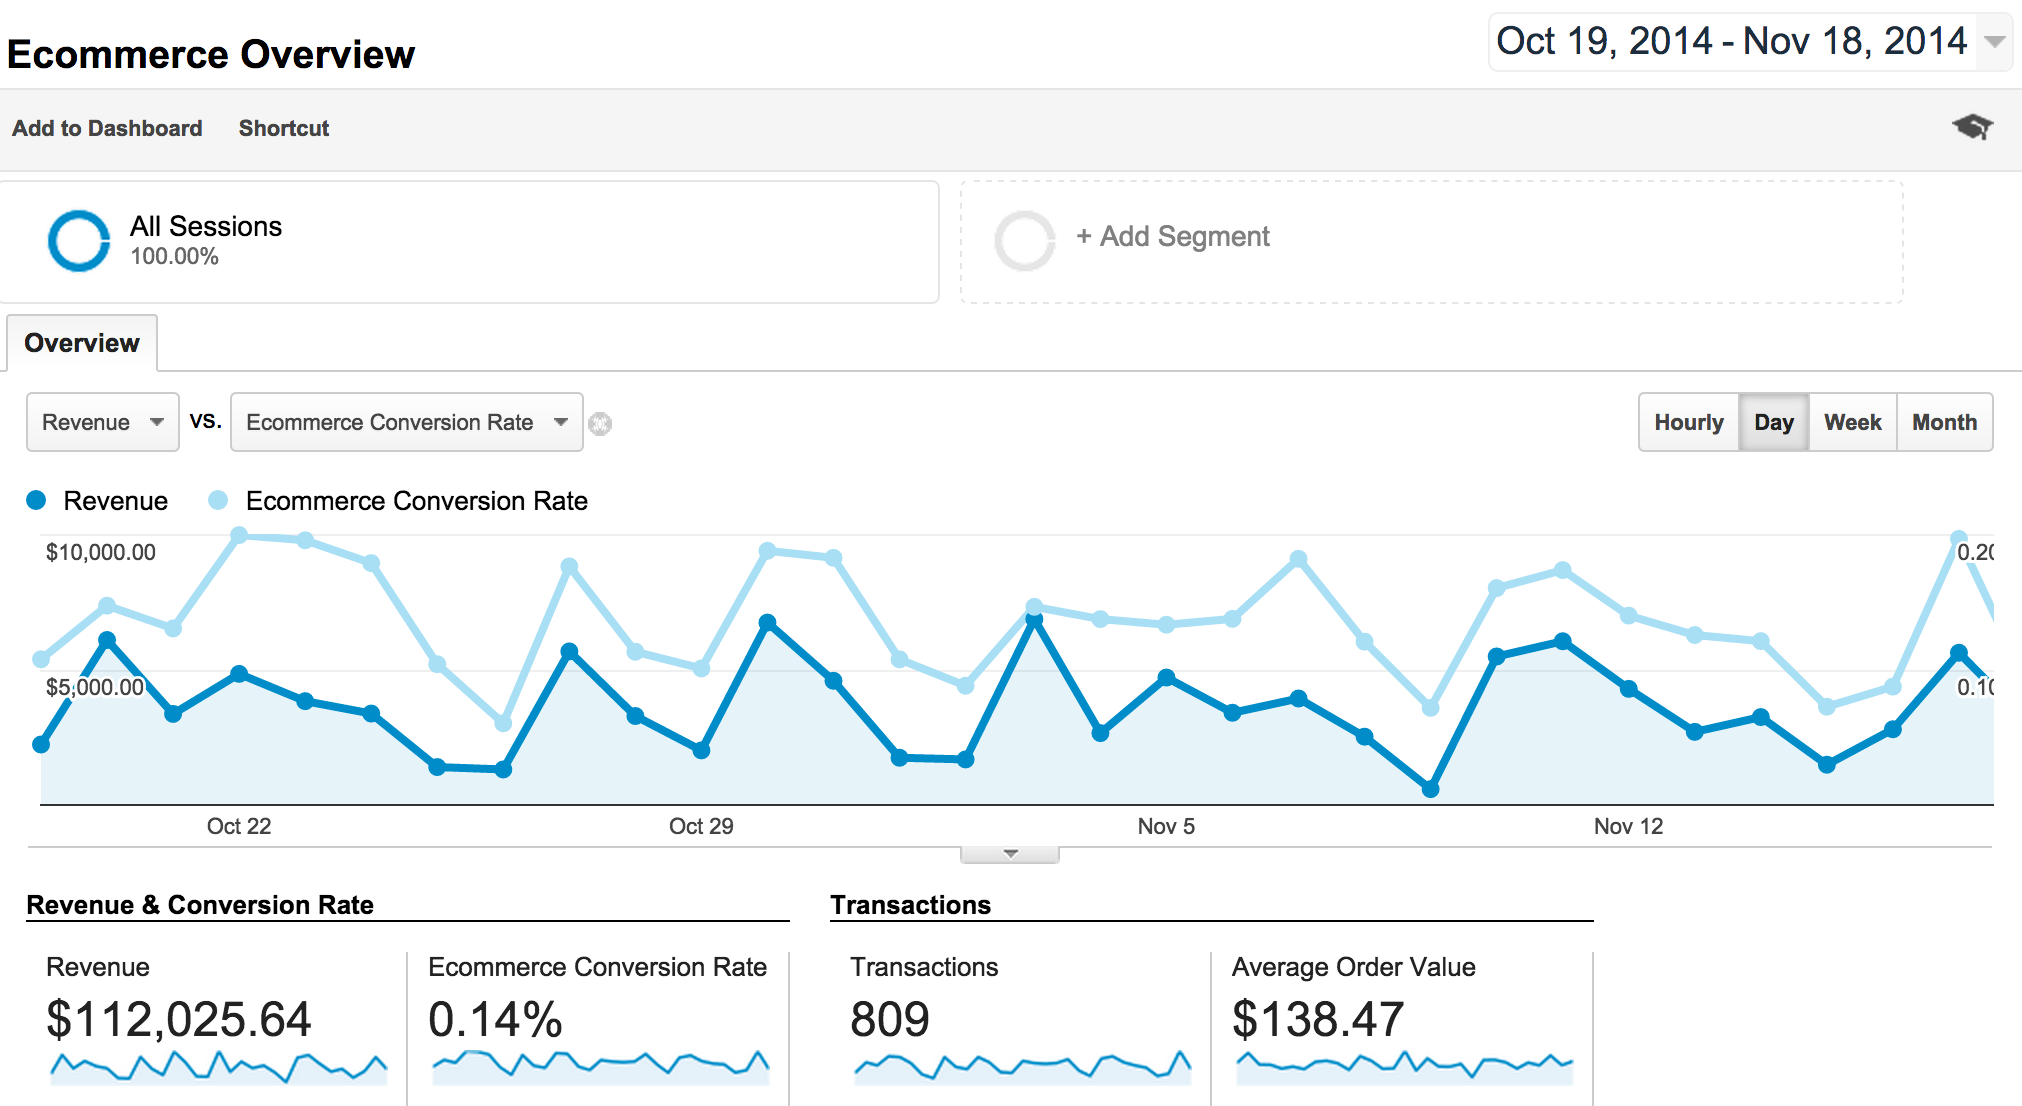Screen dimensions: 2022x1106
Task: Click the Transactions section heading
Action: point(911,905)
